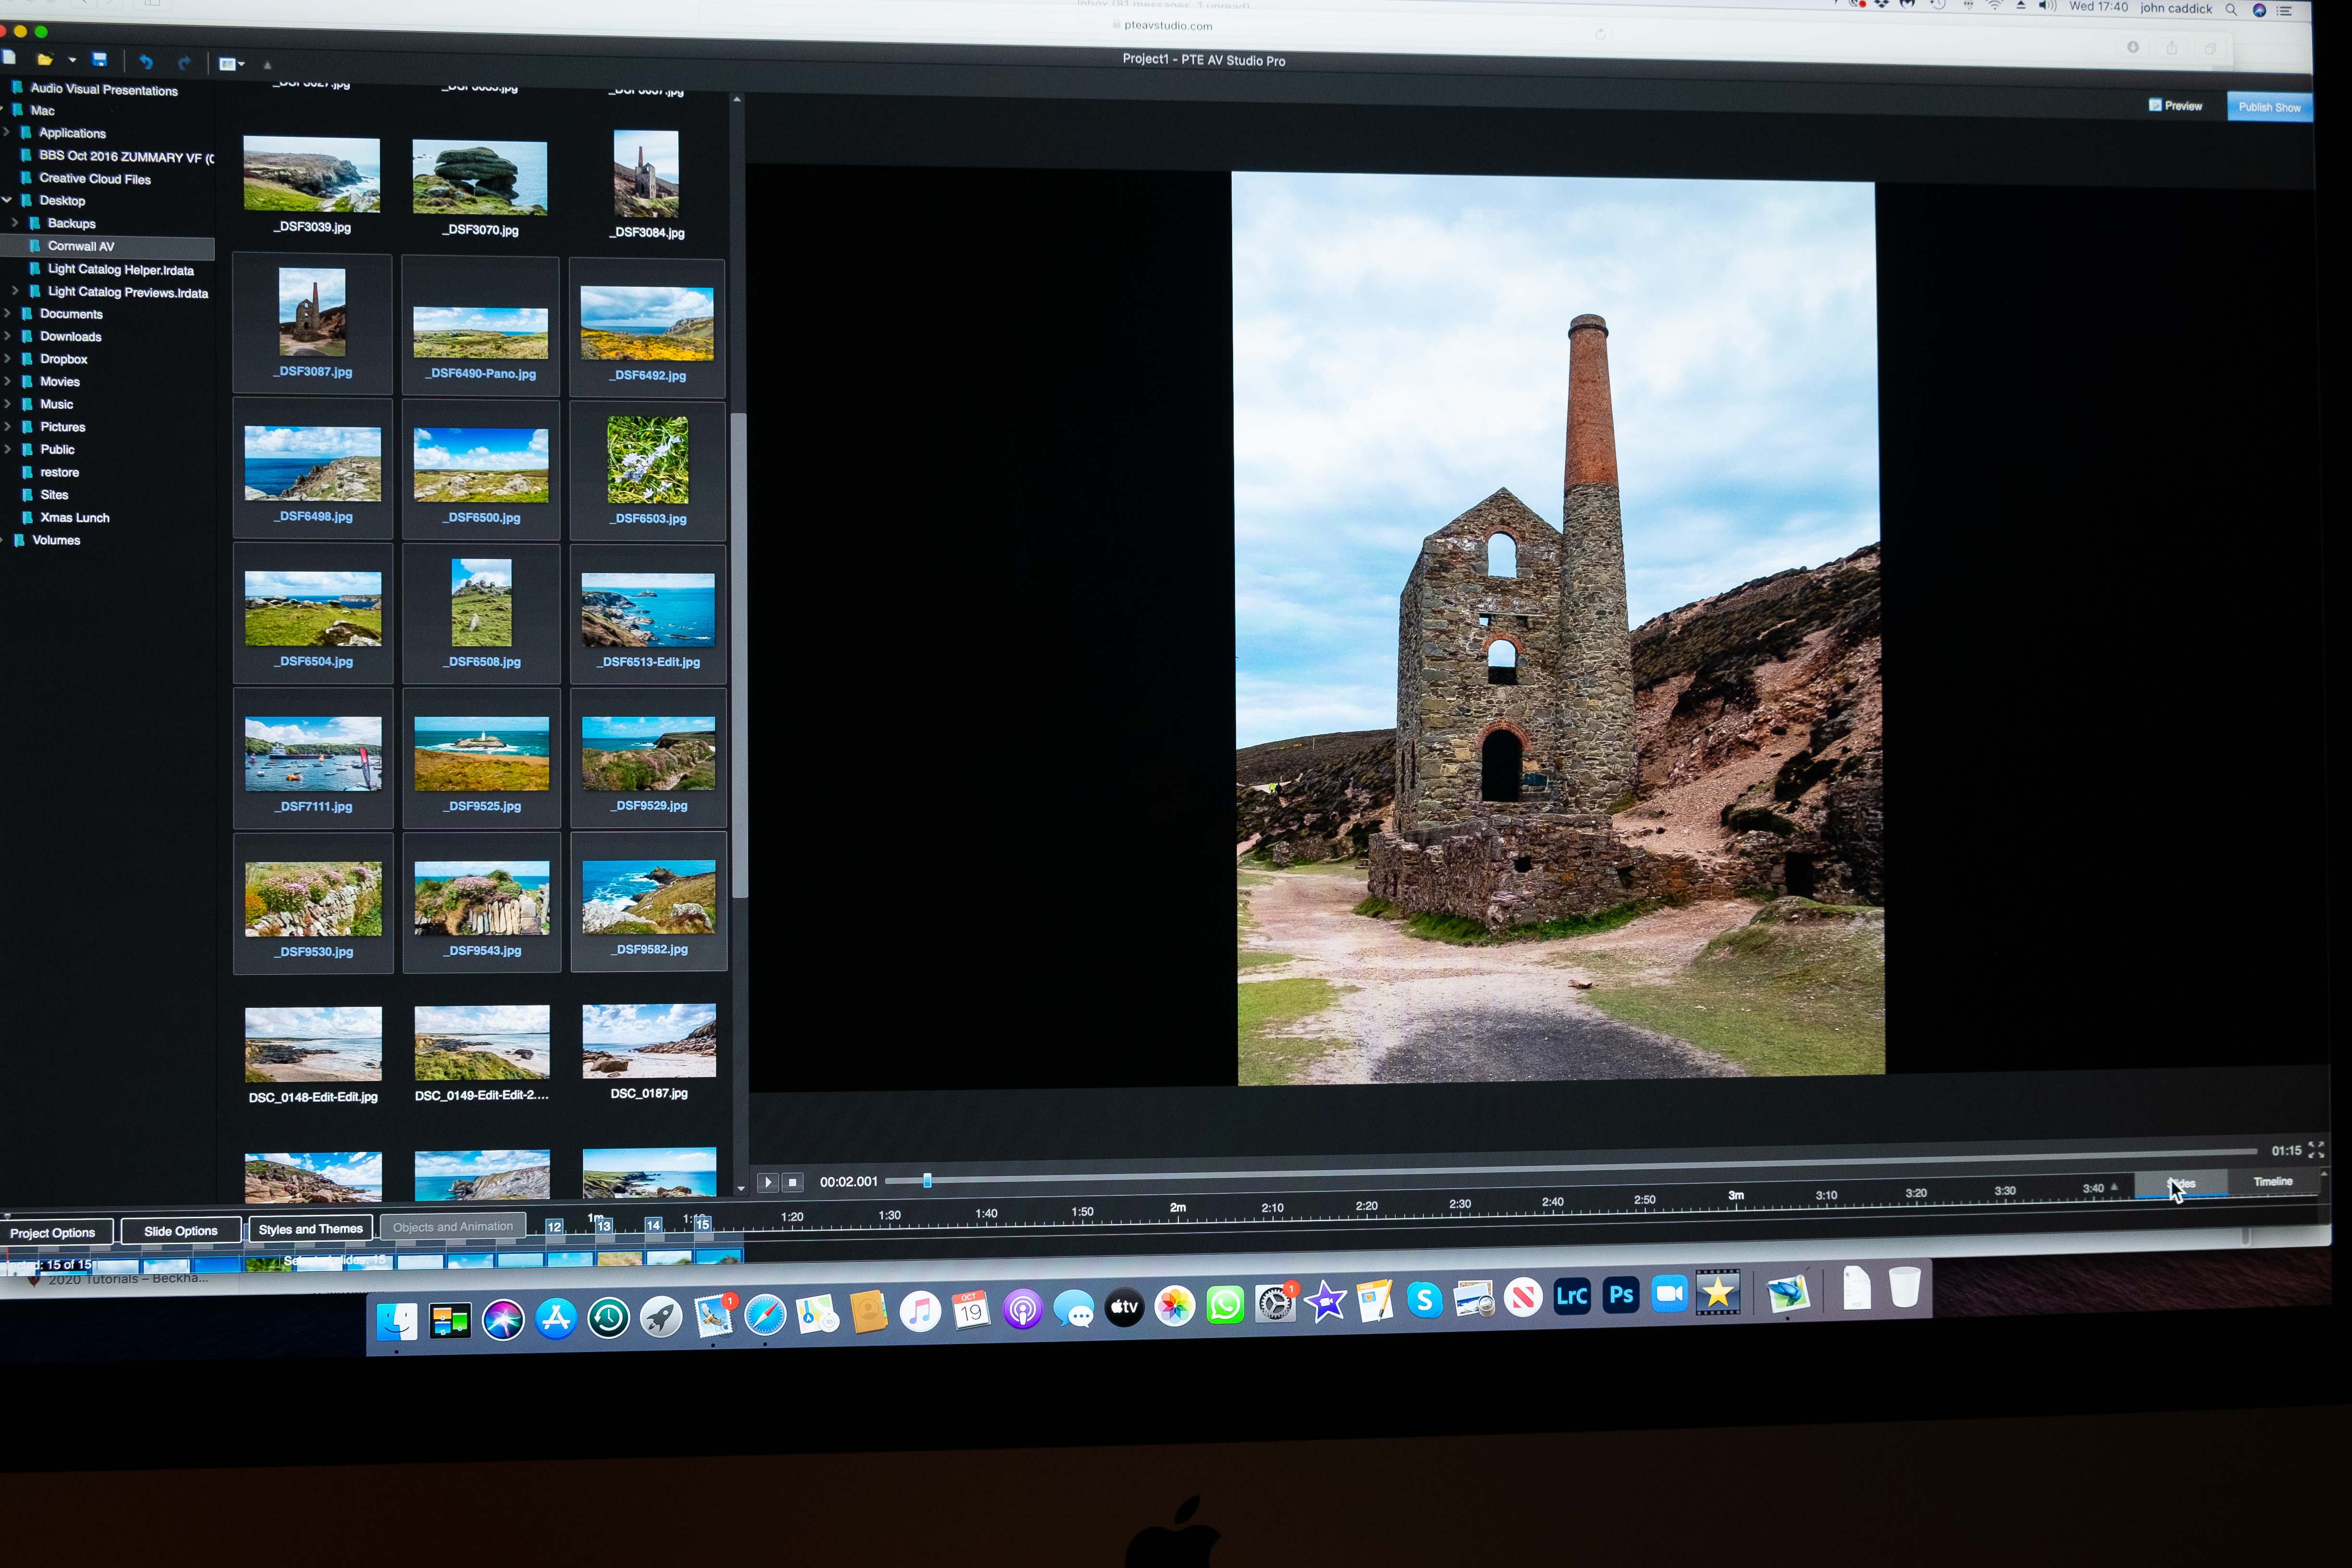
Task: Click the playback position slider handle
Action: point(927,1181)
